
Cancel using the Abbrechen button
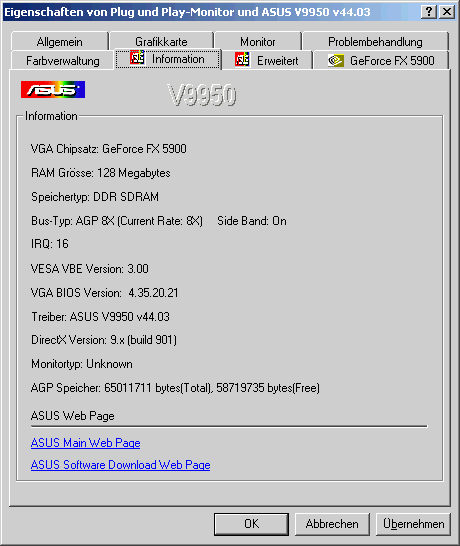[x=332, y=524]
